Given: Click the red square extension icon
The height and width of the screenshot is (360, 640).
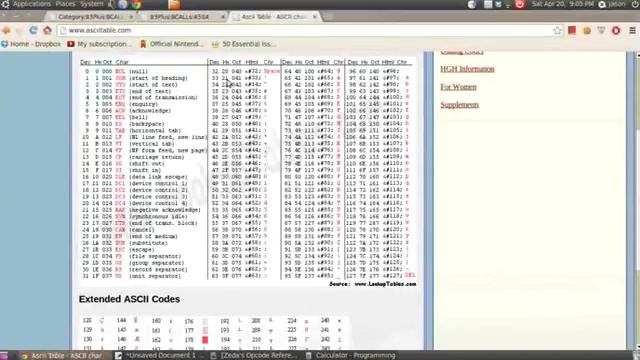Looking at the screenshot, I should click(x=572, y=30).
